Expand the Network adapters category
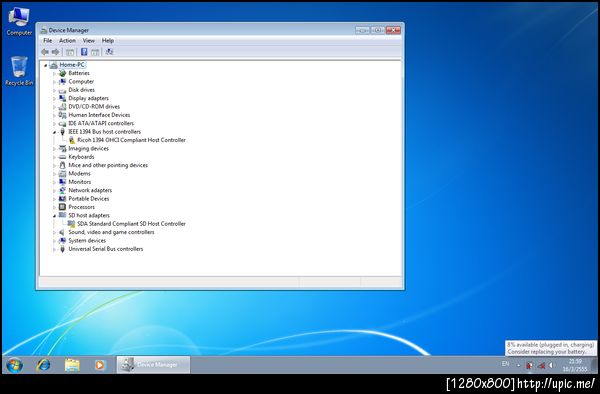 click(x=54, y=190)
